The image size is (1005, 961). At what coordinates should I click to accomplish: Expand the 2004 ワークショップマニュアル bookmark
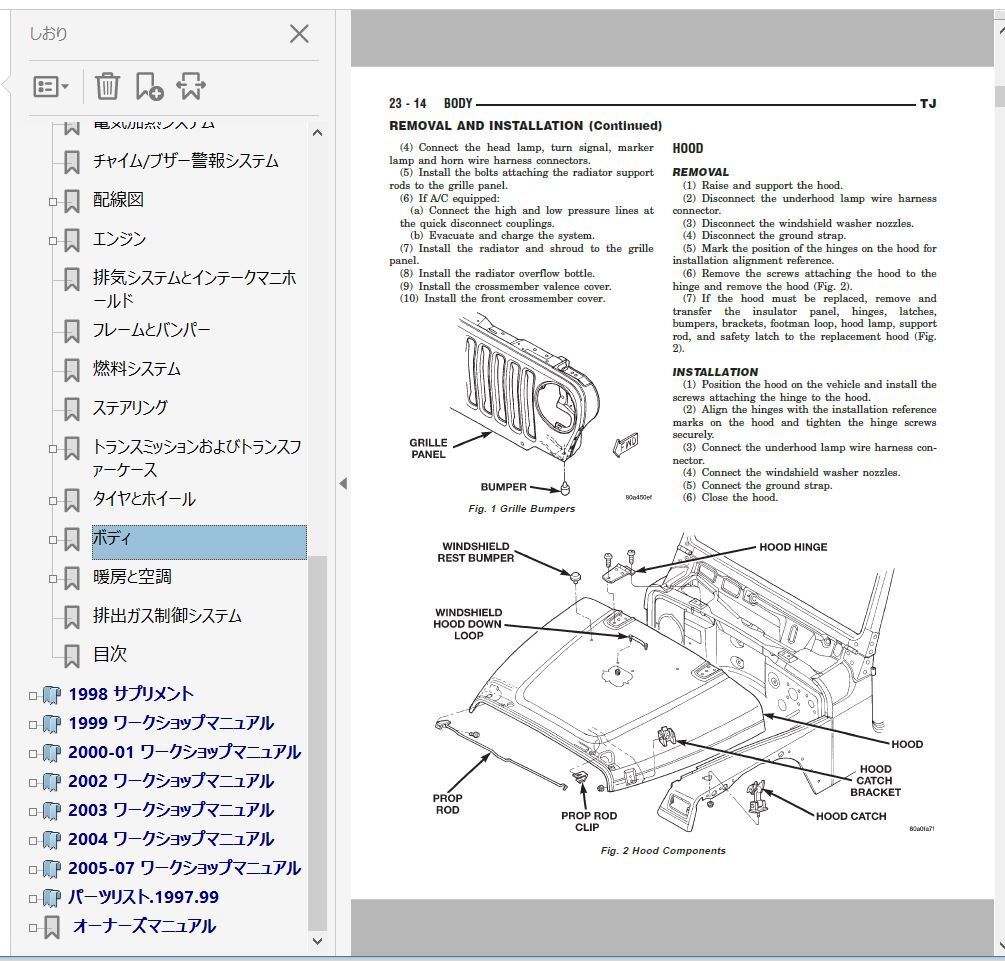(x=33, y=840)
